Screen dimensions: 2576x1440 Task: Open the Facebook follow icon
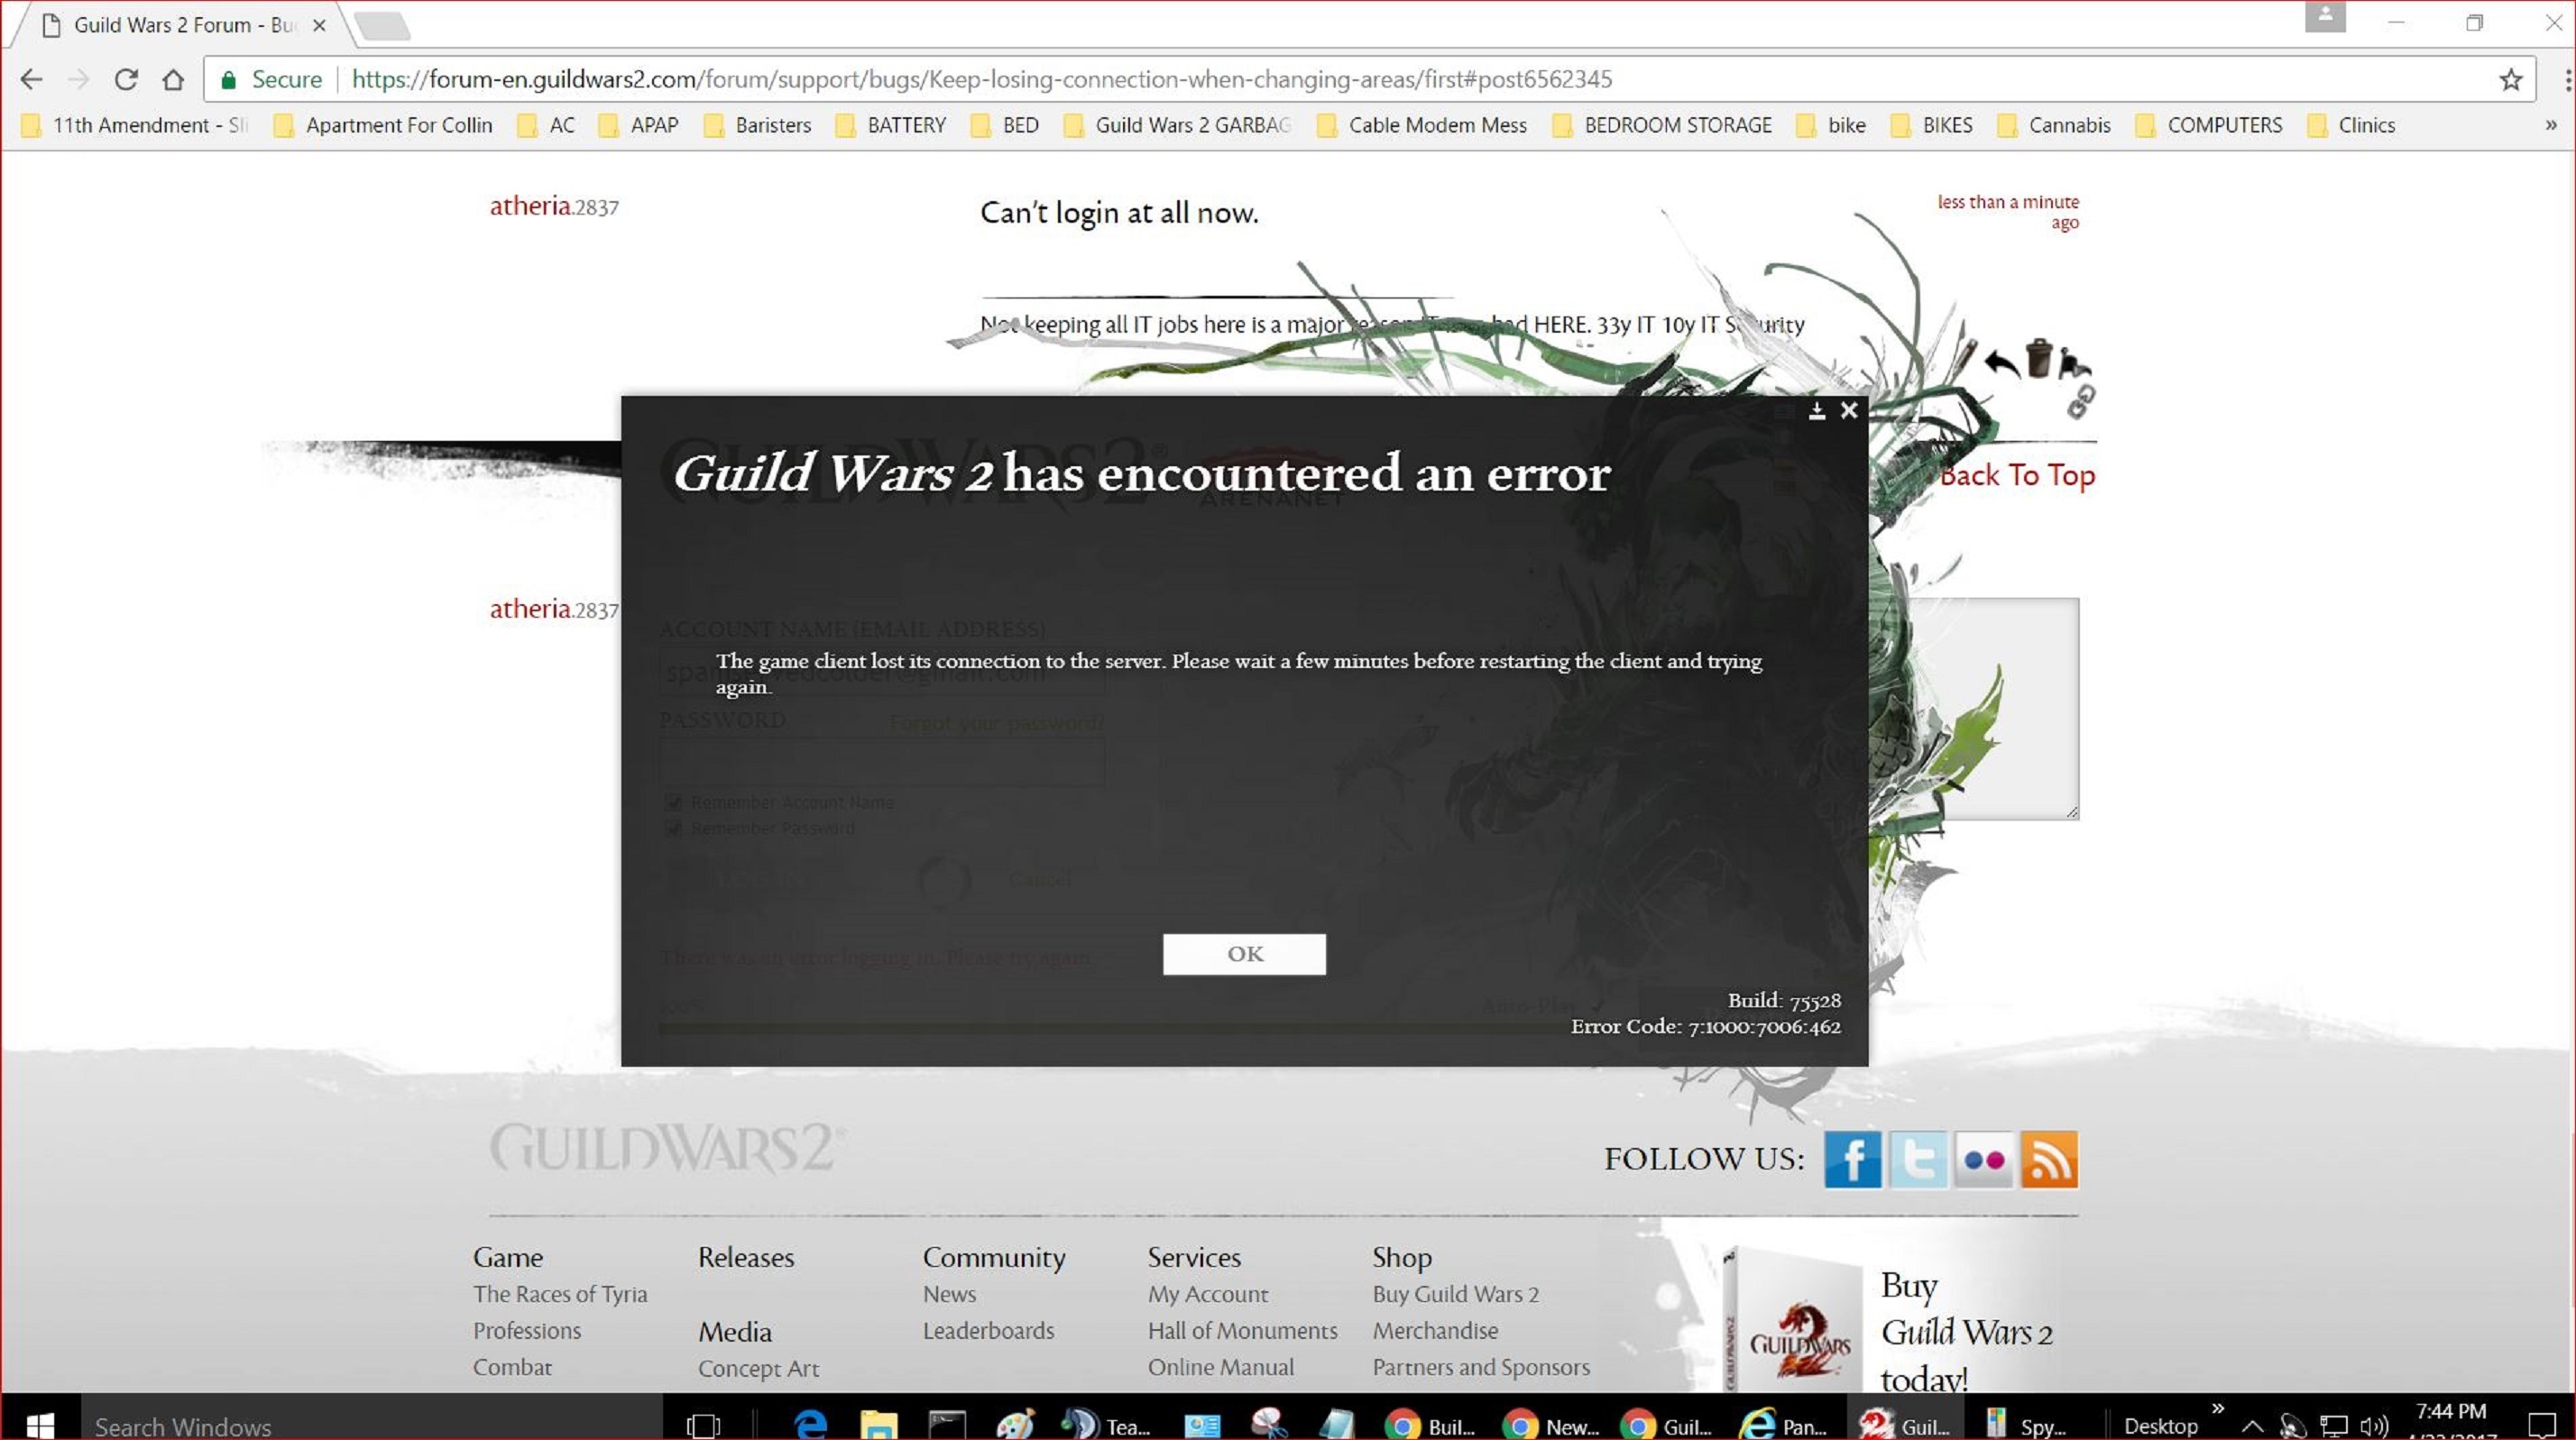(1852, 1159)
